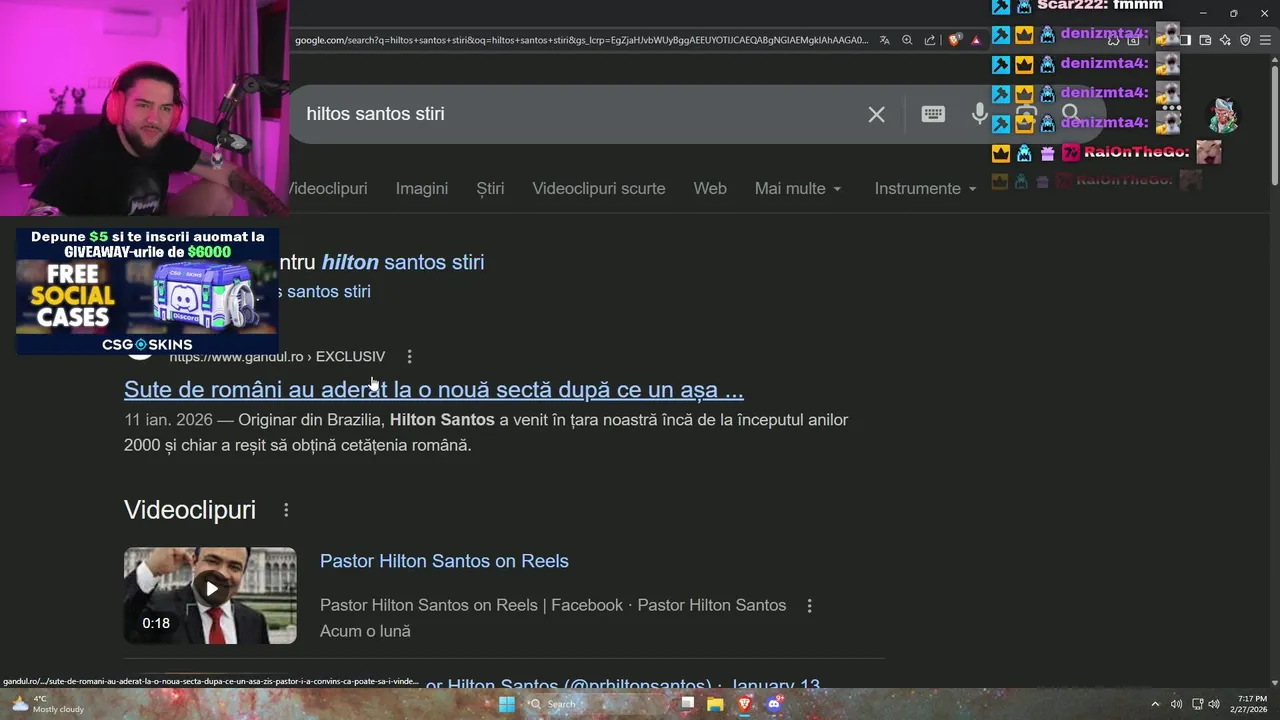Start voice search with microphone icon

click(980, 114)
